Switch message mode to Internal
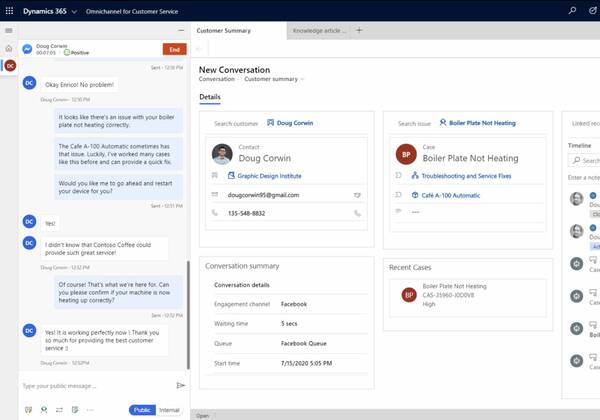Image resolution: width=600 pixels, height=420 pixels. [x=170, y=410]
